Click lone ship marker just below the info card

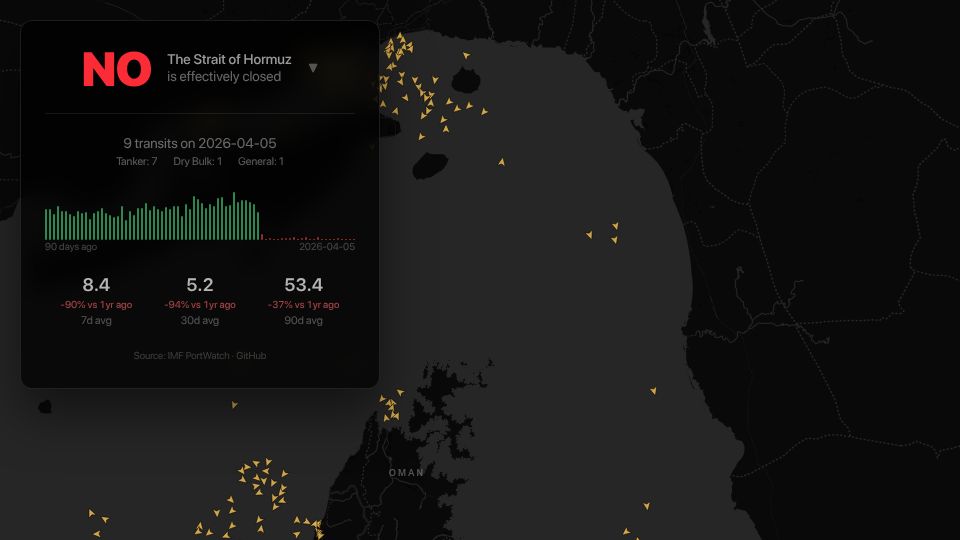click(x=234, y=405)
